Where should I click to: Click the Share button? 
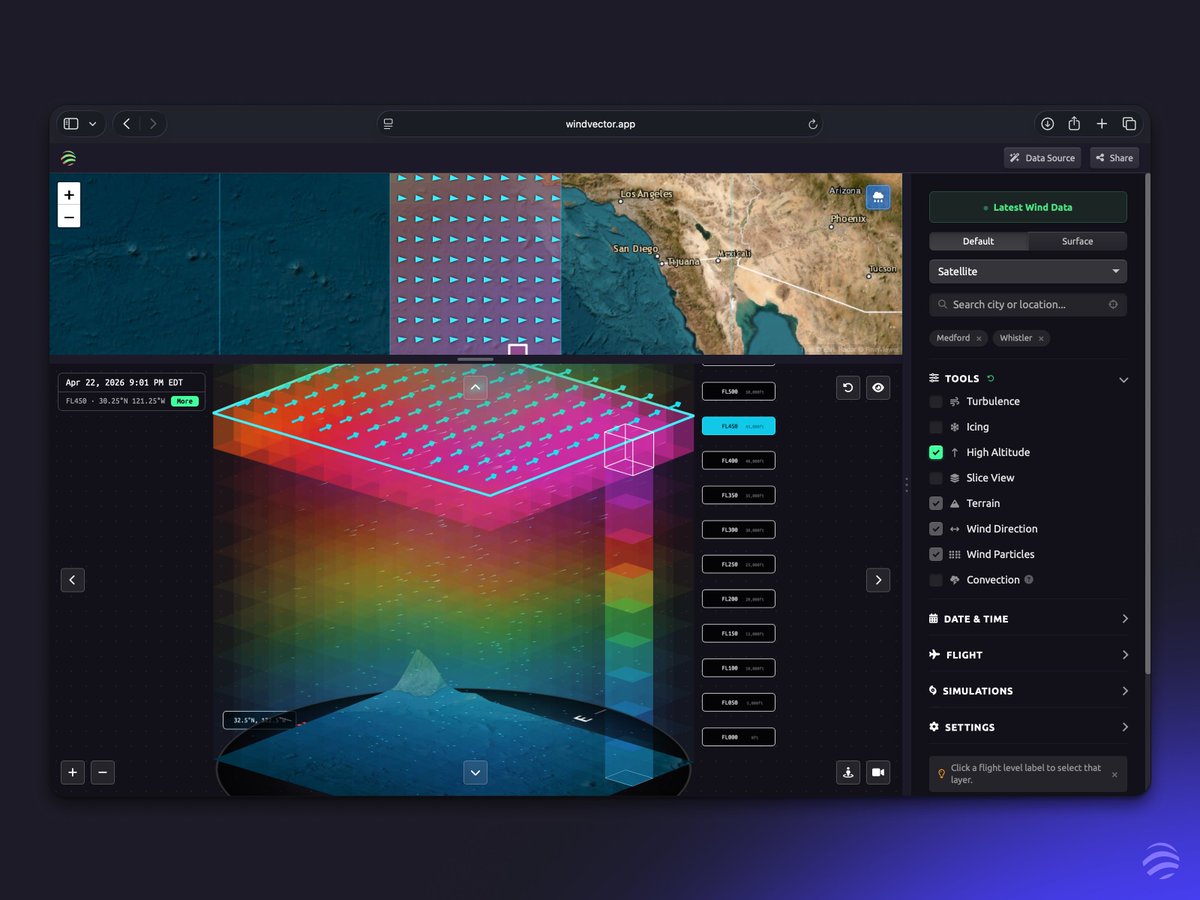[1114, 158]
